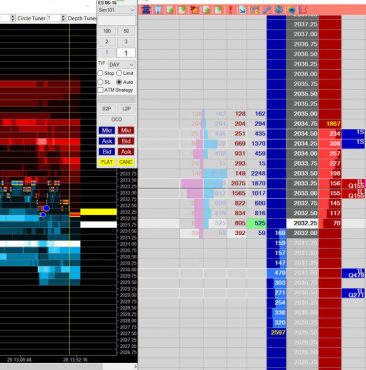The height and width of the screenshot is (370, 366).
Task: Set quantity with the 50 button
Action: 126,31
